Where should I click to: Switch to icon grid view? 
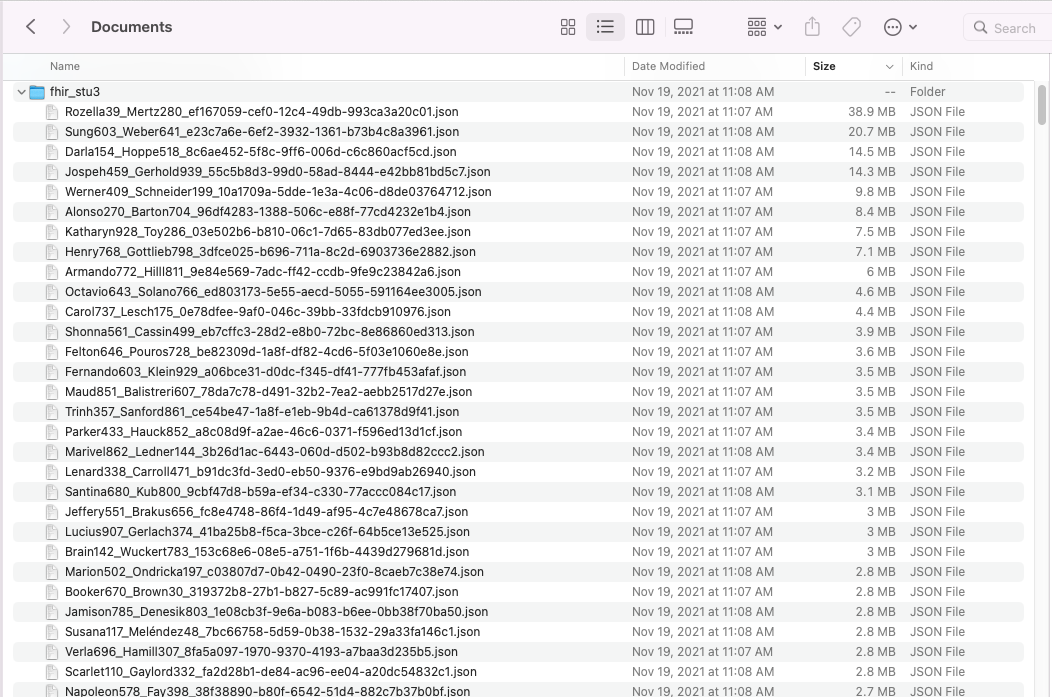pos(568,27)
